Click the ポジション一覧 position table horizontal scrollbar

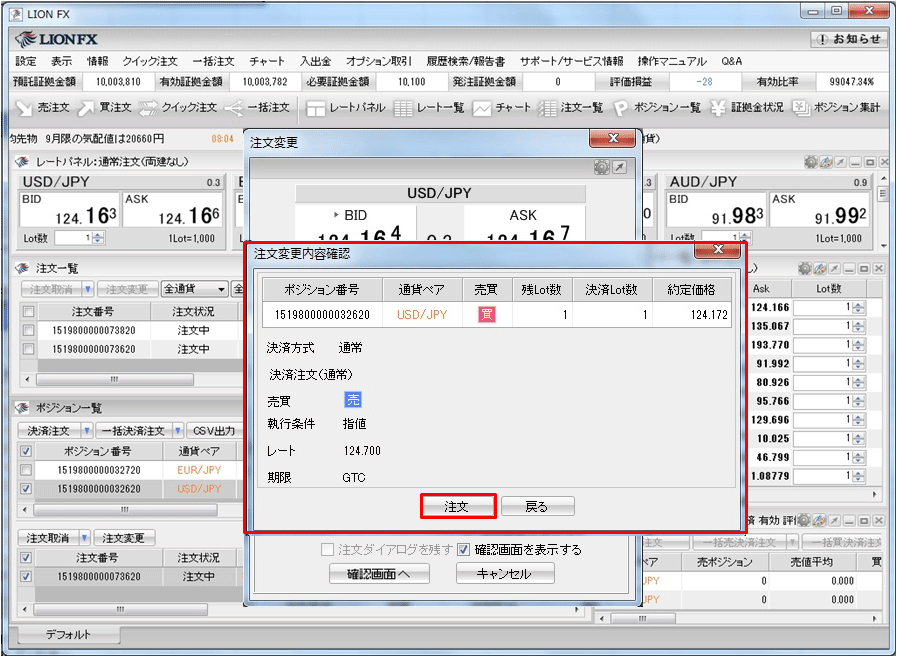coord(125,509)
